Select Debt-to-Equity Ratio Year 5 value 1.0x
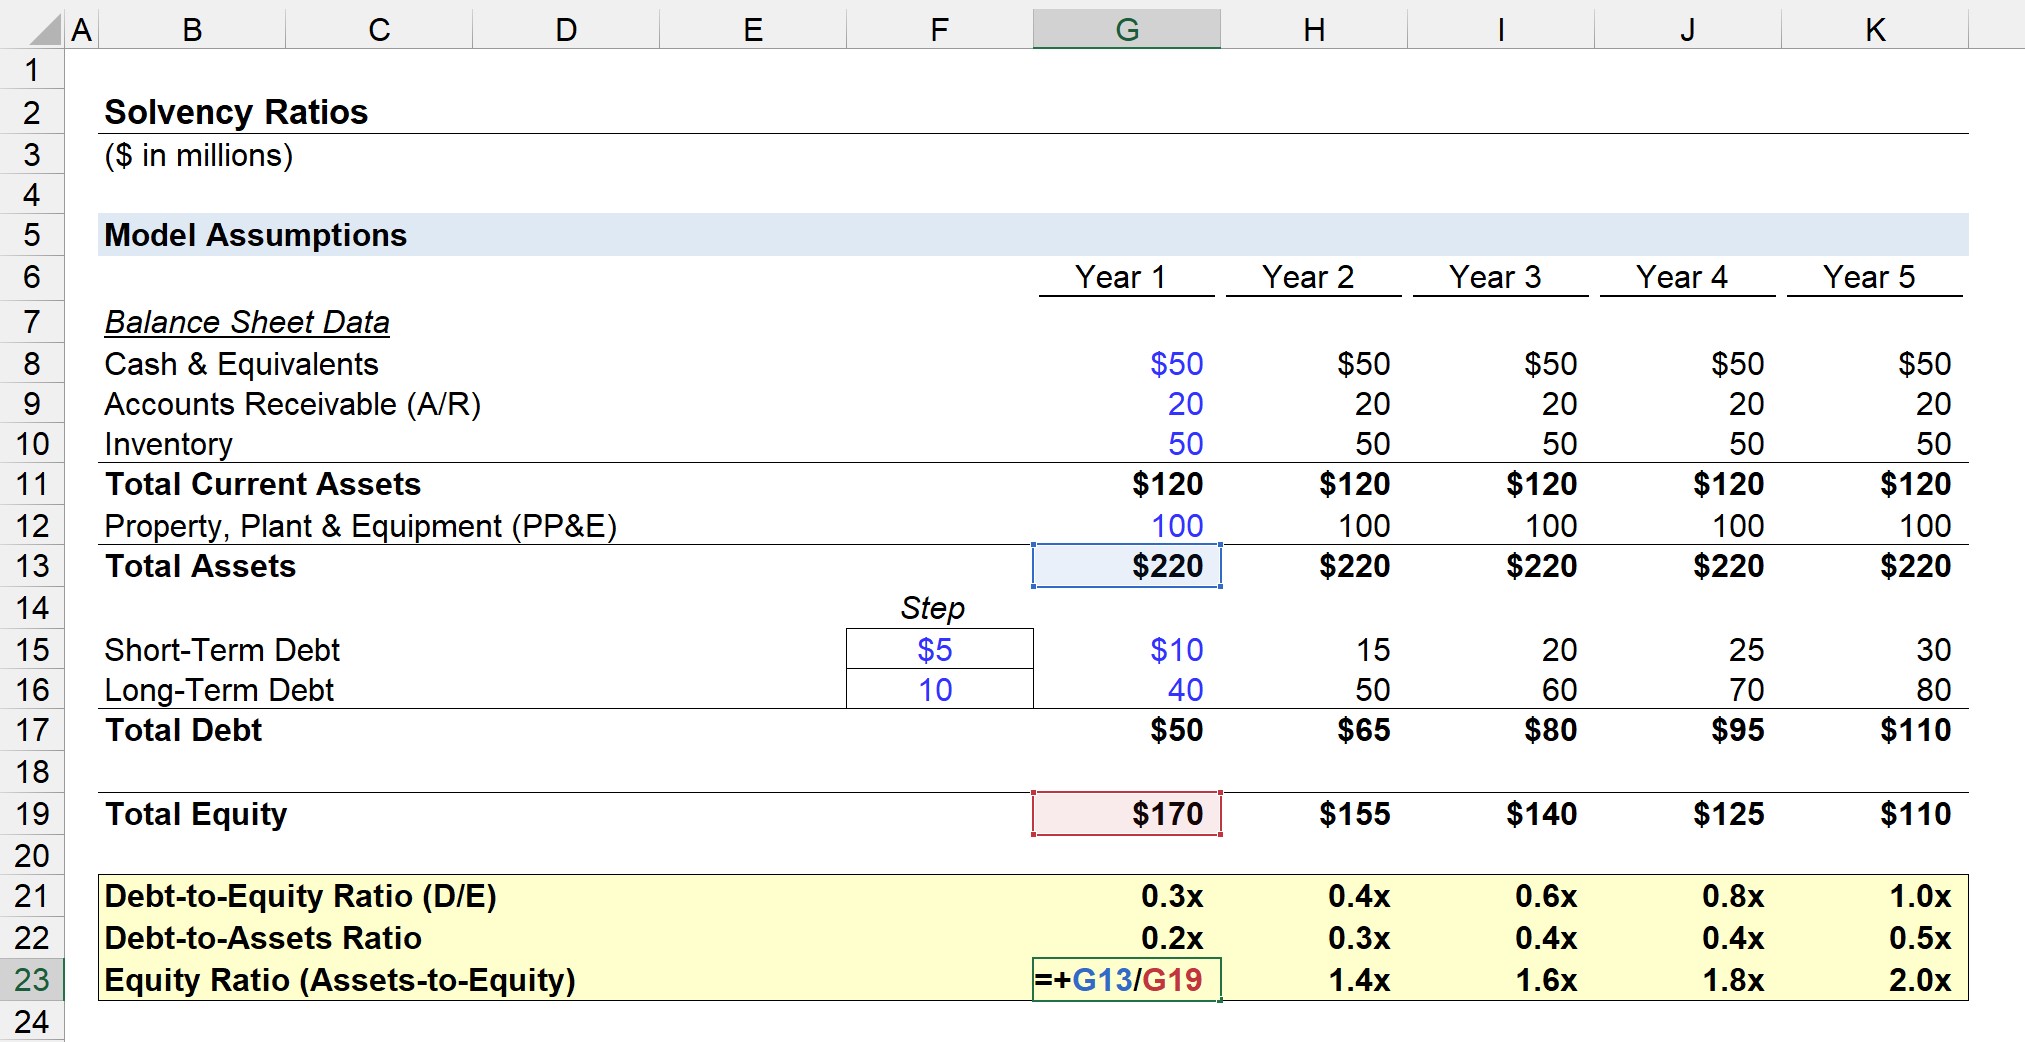The height and width of the screenshot is (1042, 2025). coord(1920,896)
